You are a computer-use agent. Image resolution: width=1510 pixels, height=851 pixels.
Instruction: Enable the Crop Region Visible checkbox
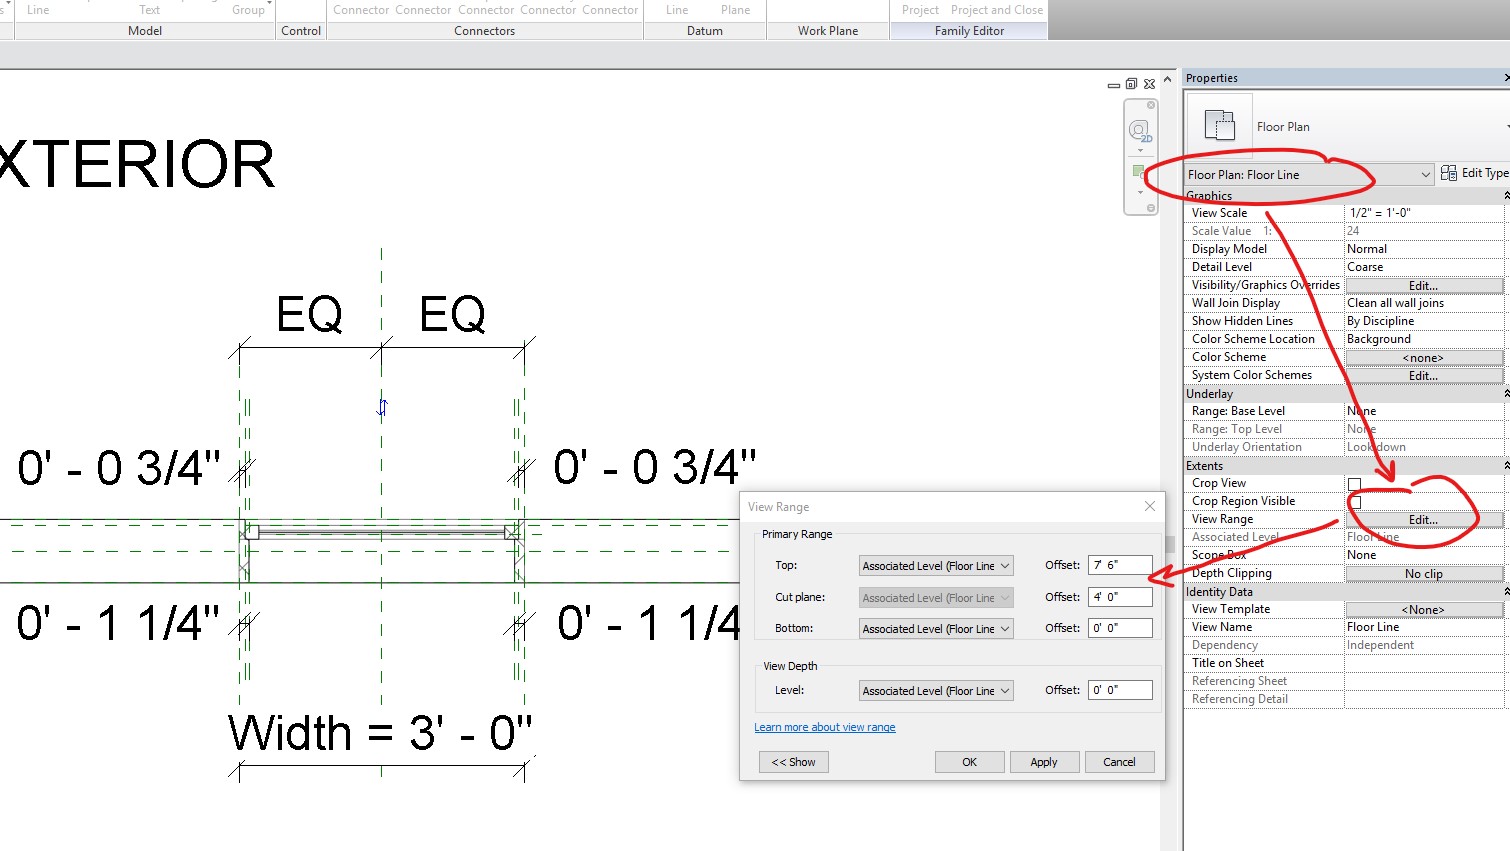click(1355, 501)
